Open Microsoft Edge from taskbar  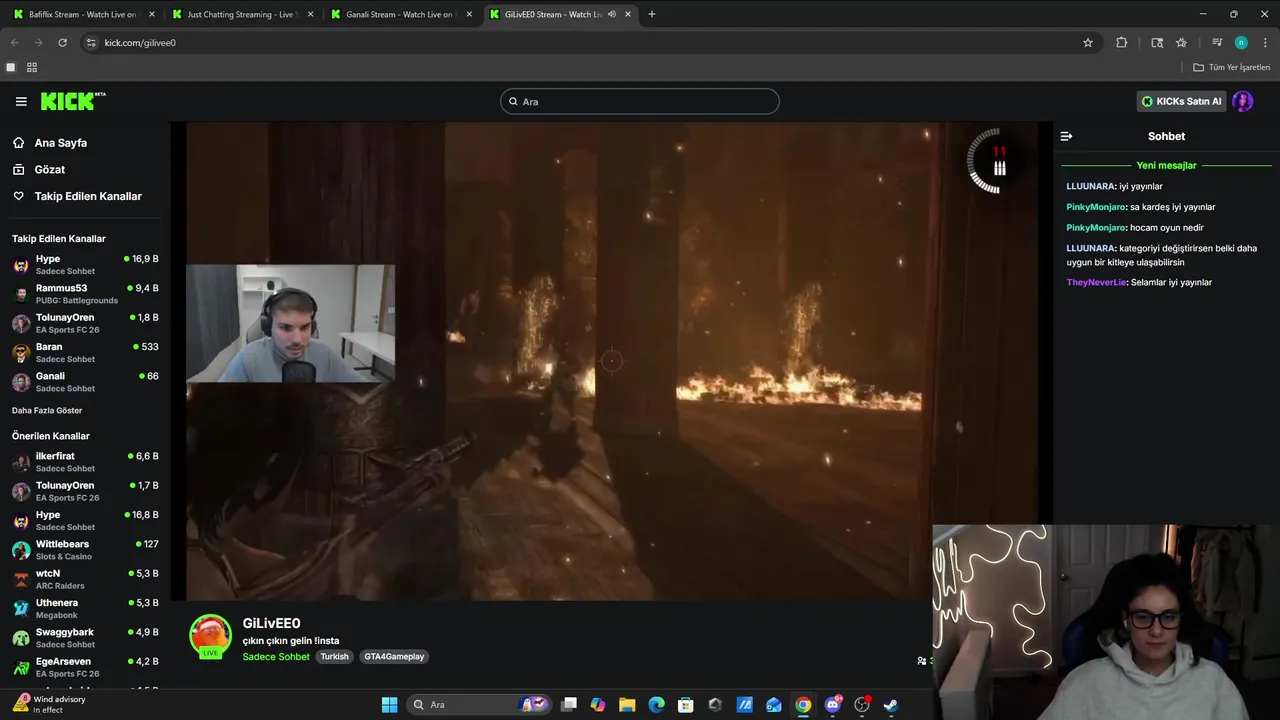pyautogui.click(x=656, y=705)
